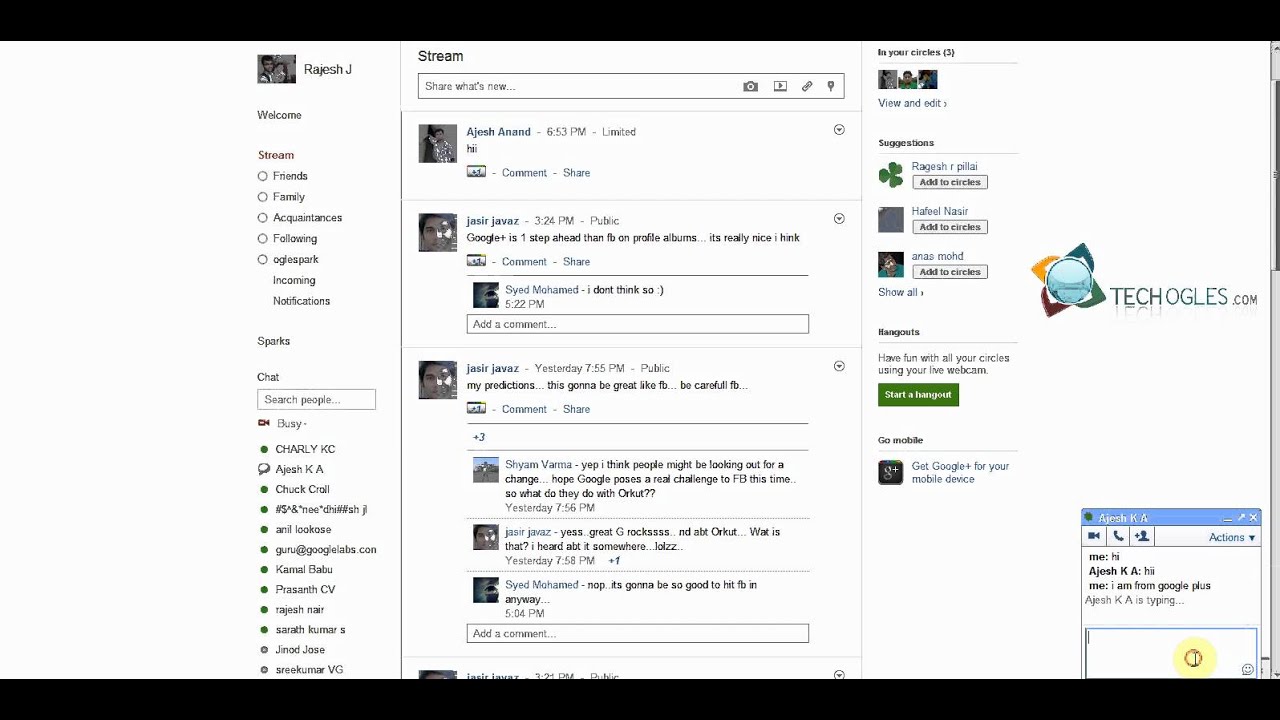Click Comment link under Ajesh Anand's post
This screenshot has height=720, width=1280.
tap(524, 173)
